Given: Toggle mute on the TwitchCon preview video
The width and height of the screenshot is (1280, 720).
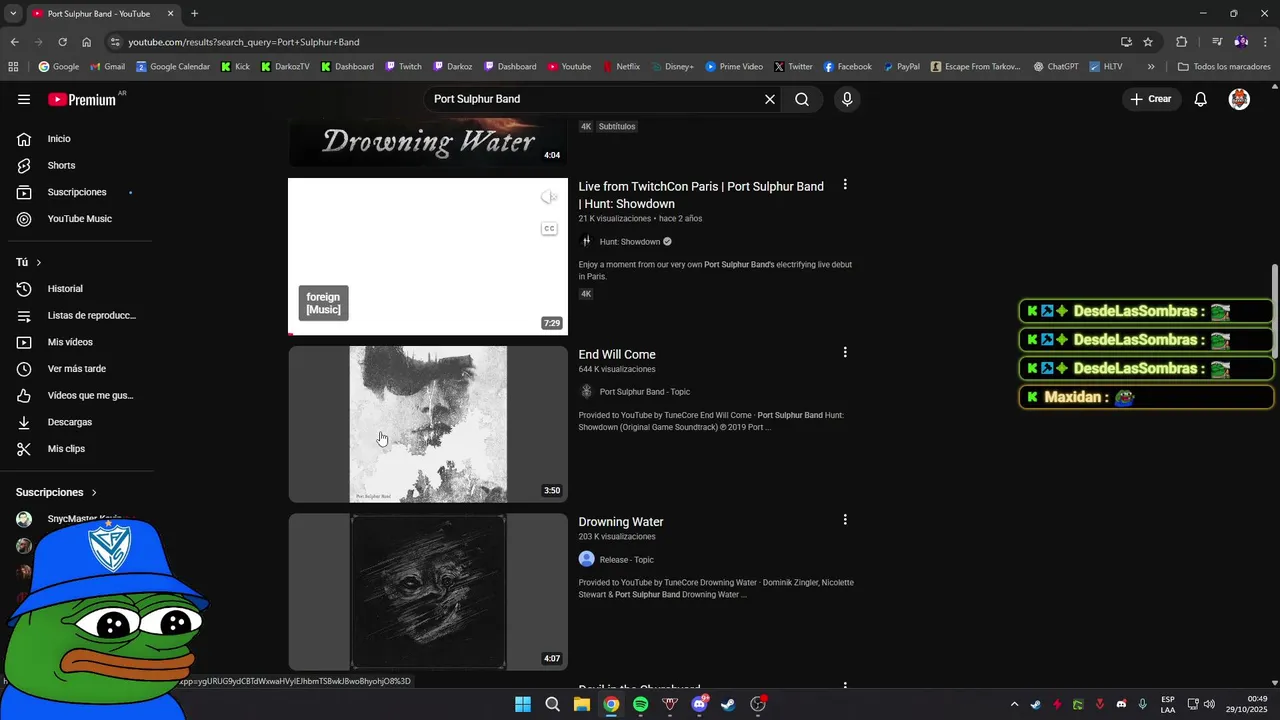Looking at the screenshot, I should coord(549,197).
